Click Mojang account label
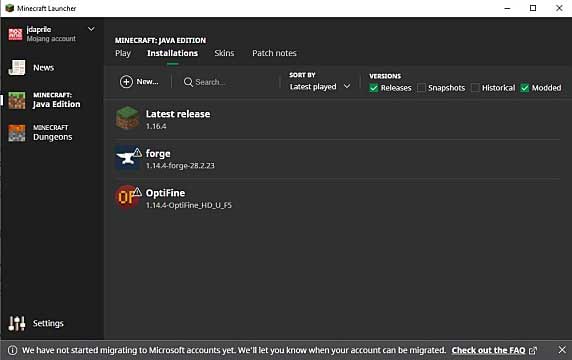 (x=51, y=39)
